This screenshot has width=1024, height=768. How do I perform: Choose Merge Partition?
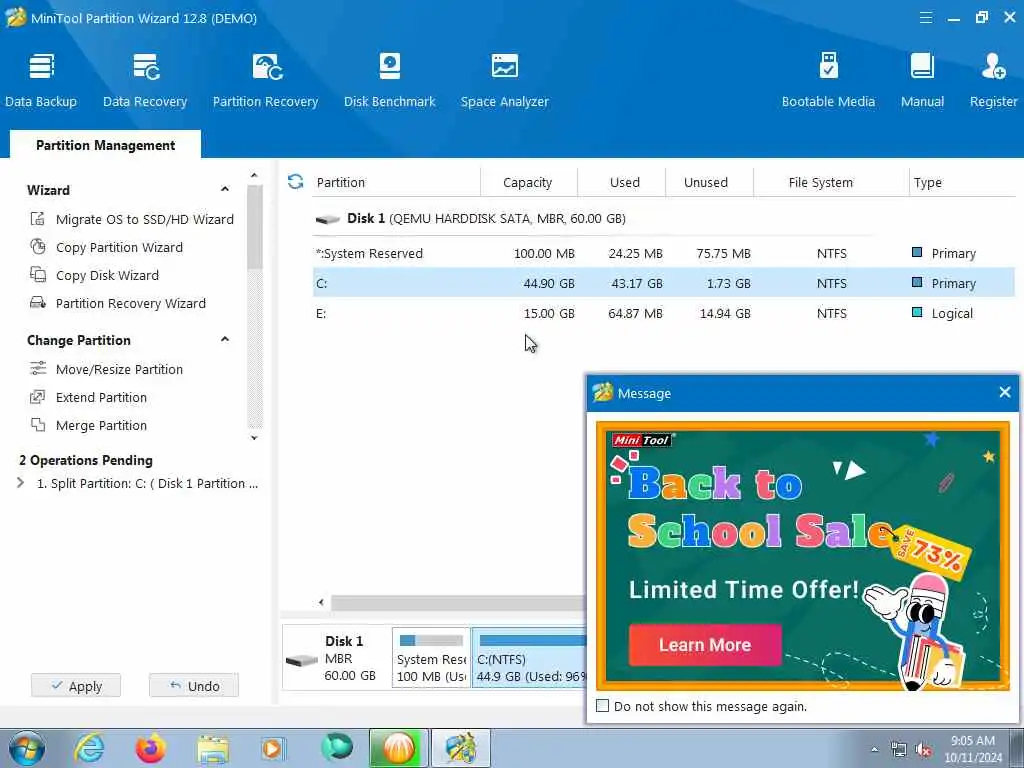(x=89, y=426)
